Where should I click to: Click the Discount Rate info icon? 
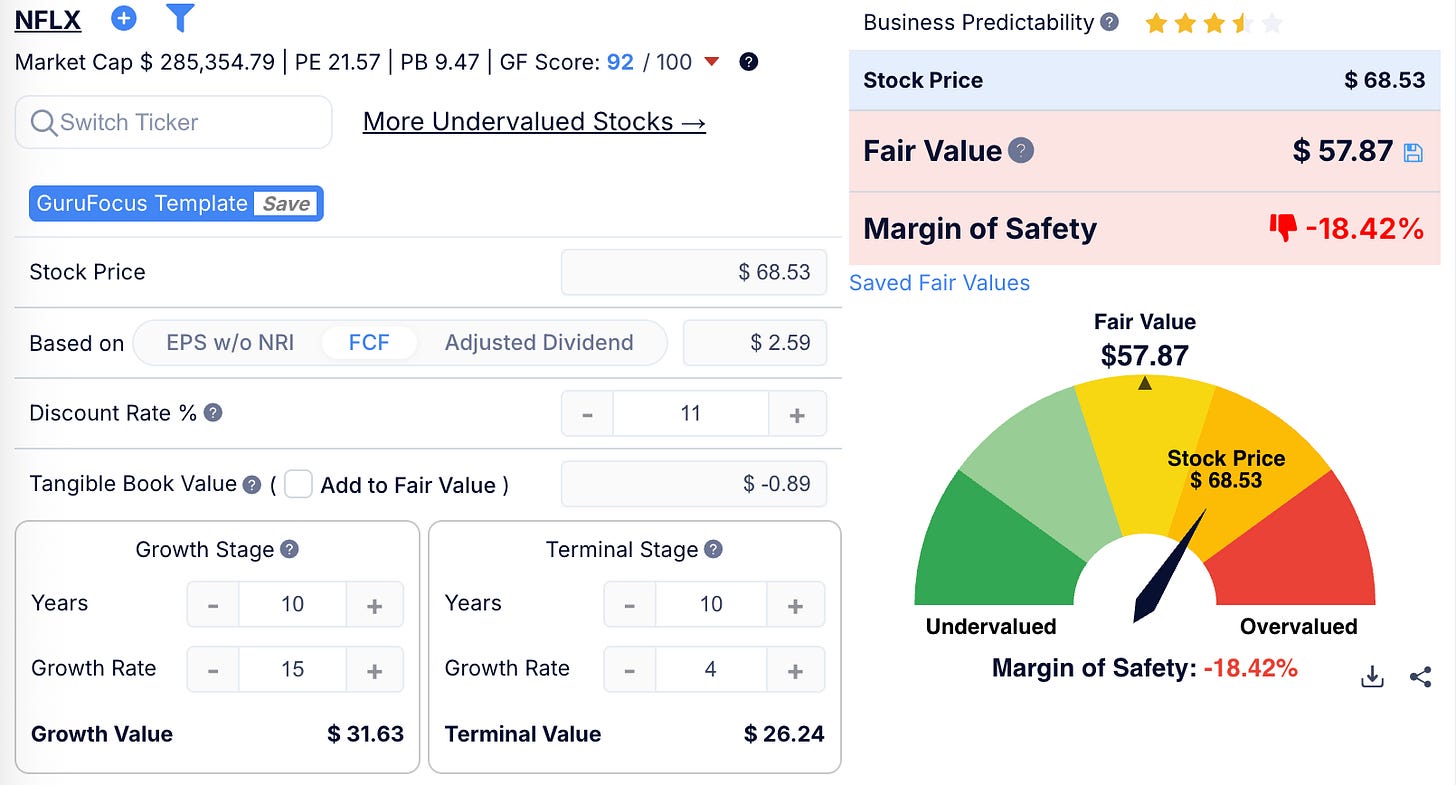213,412
